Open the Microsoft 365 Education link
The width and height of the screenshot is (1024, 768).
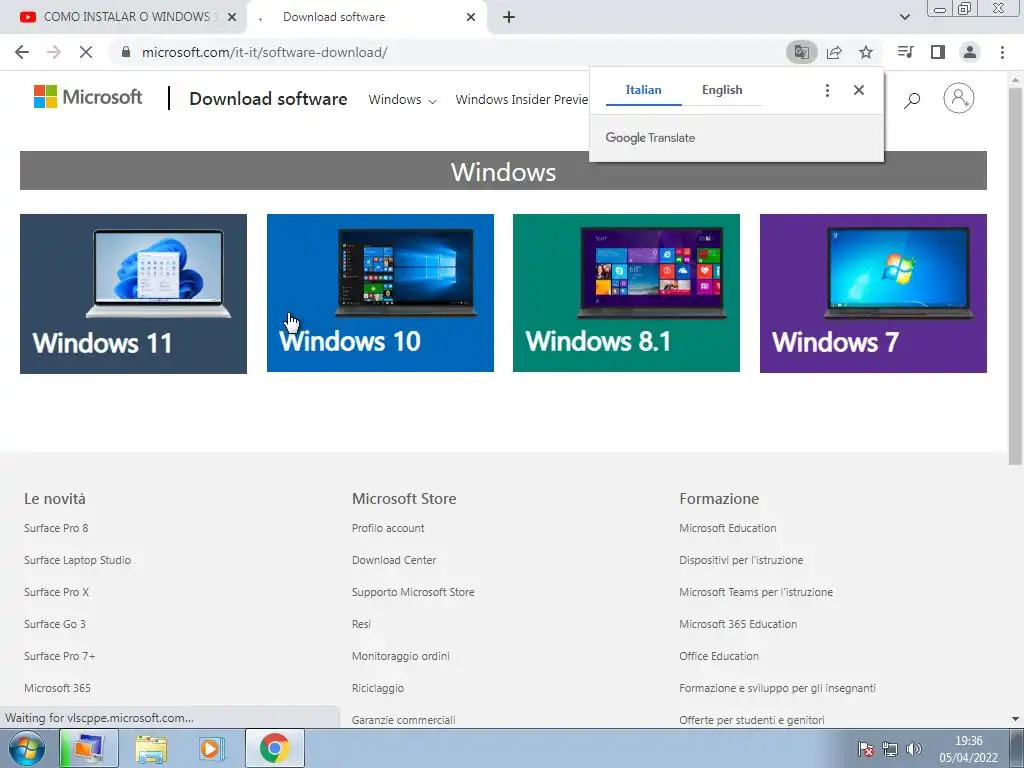[x=738, y=624]
